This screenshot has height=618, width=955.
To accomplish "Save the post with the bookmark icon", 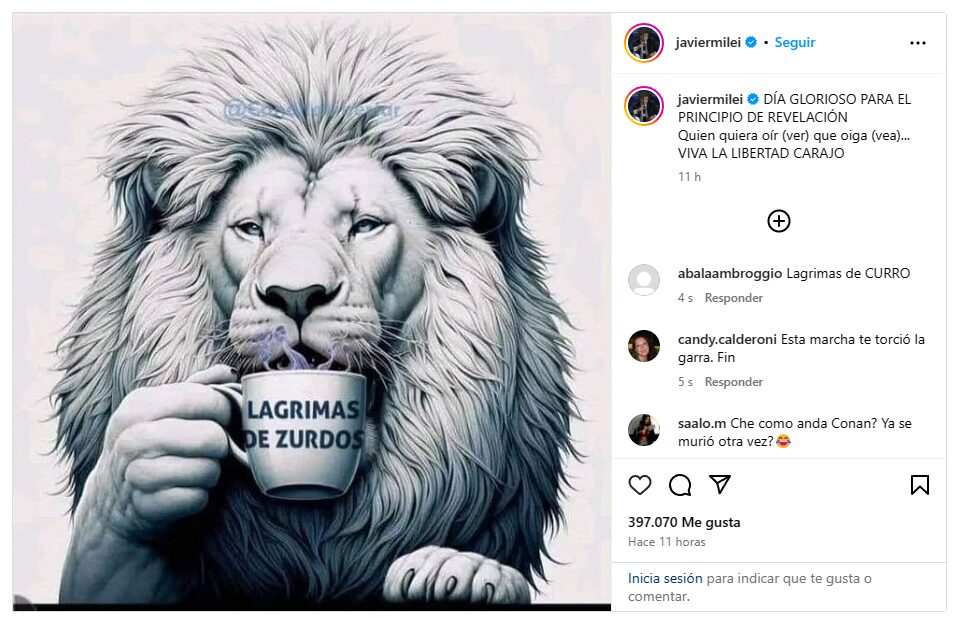I will point(920,485).
